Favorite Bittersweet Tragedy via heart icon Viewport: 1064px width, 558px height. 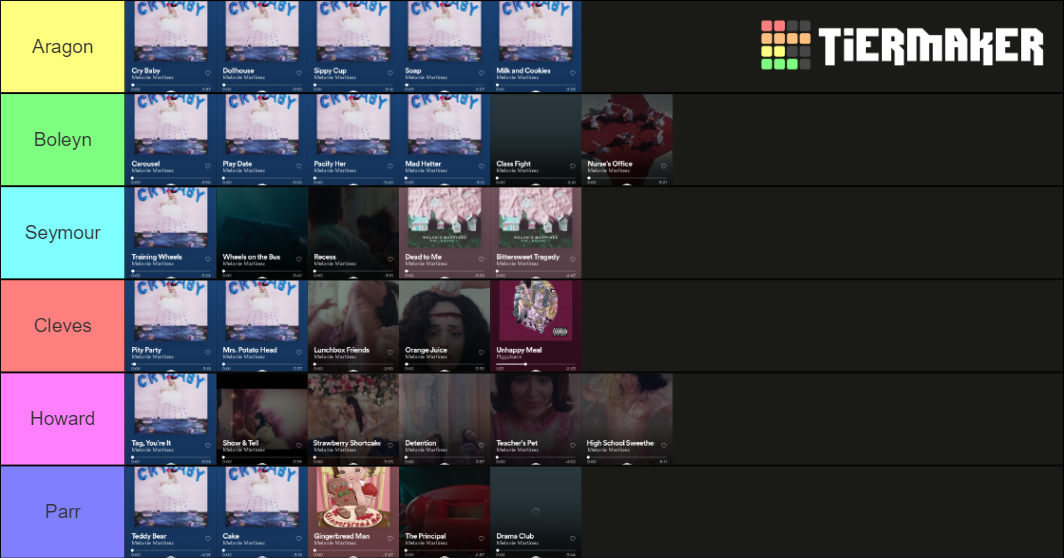572,259
